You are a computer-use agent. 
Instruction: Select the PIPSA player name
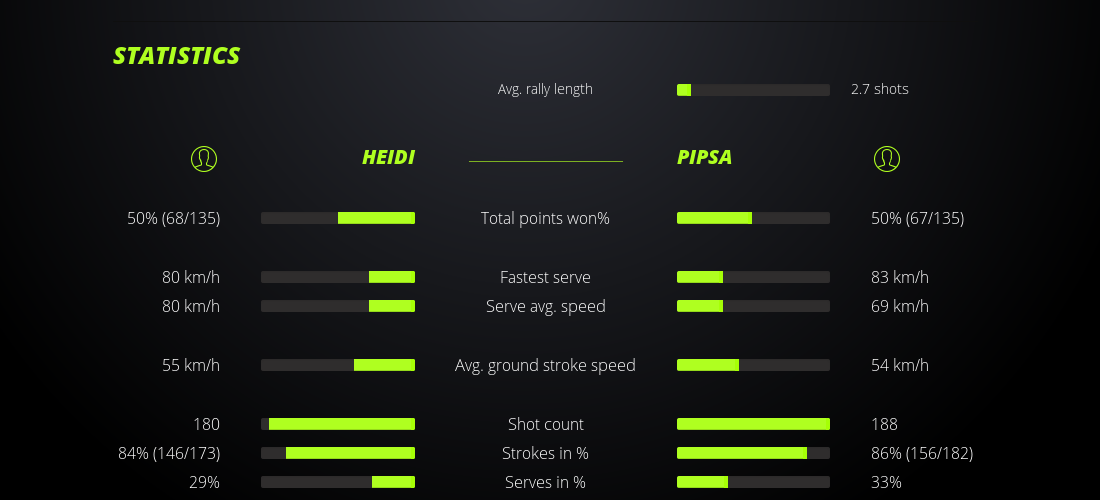(705, 158)
